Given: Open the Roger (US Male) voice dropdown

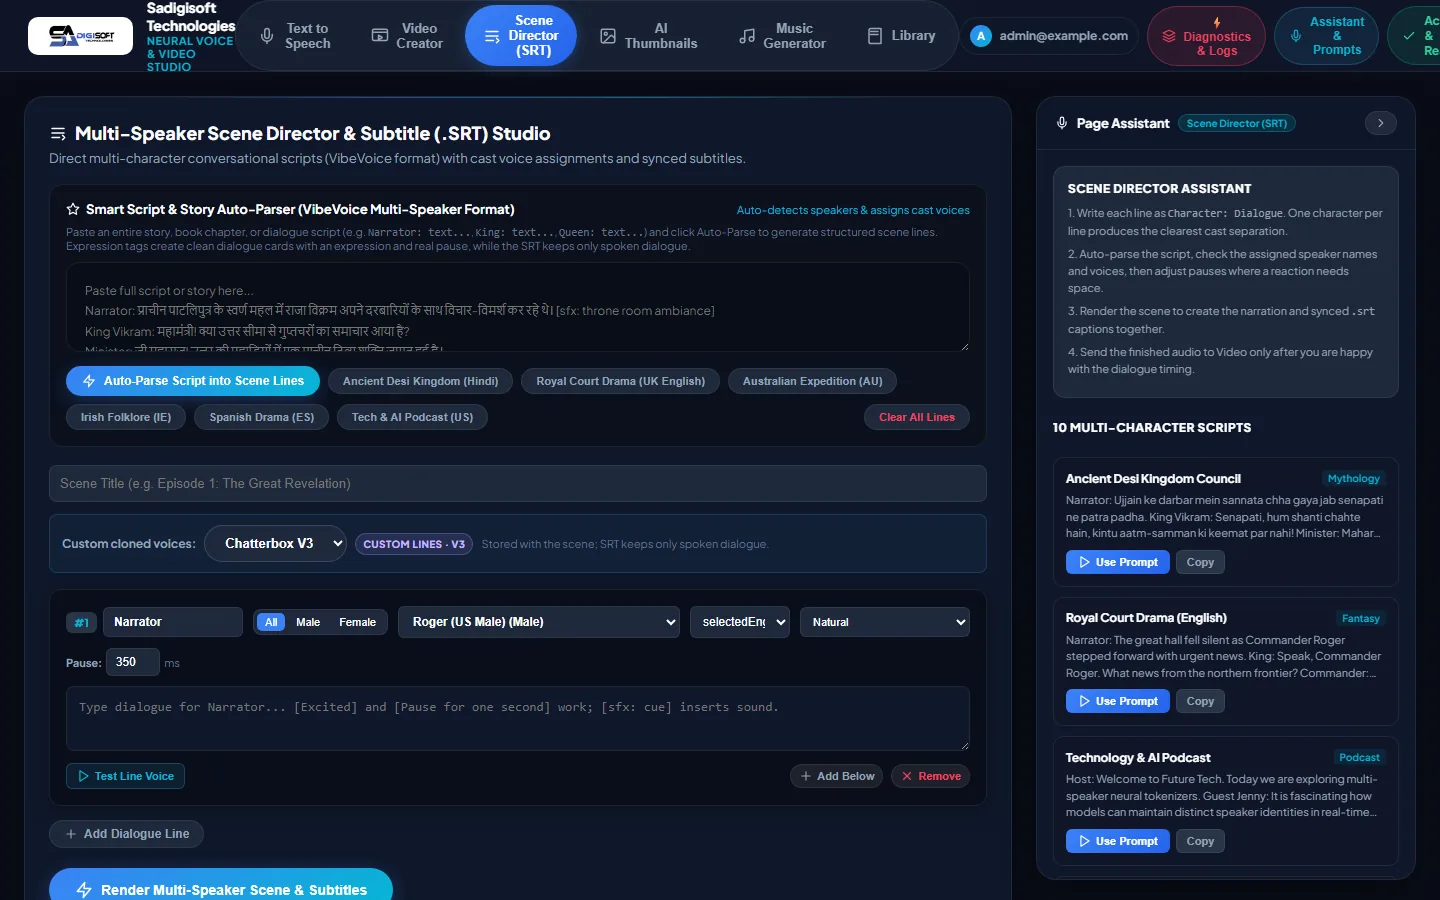Looking at the screenshot, I should (x=539, y=622).
